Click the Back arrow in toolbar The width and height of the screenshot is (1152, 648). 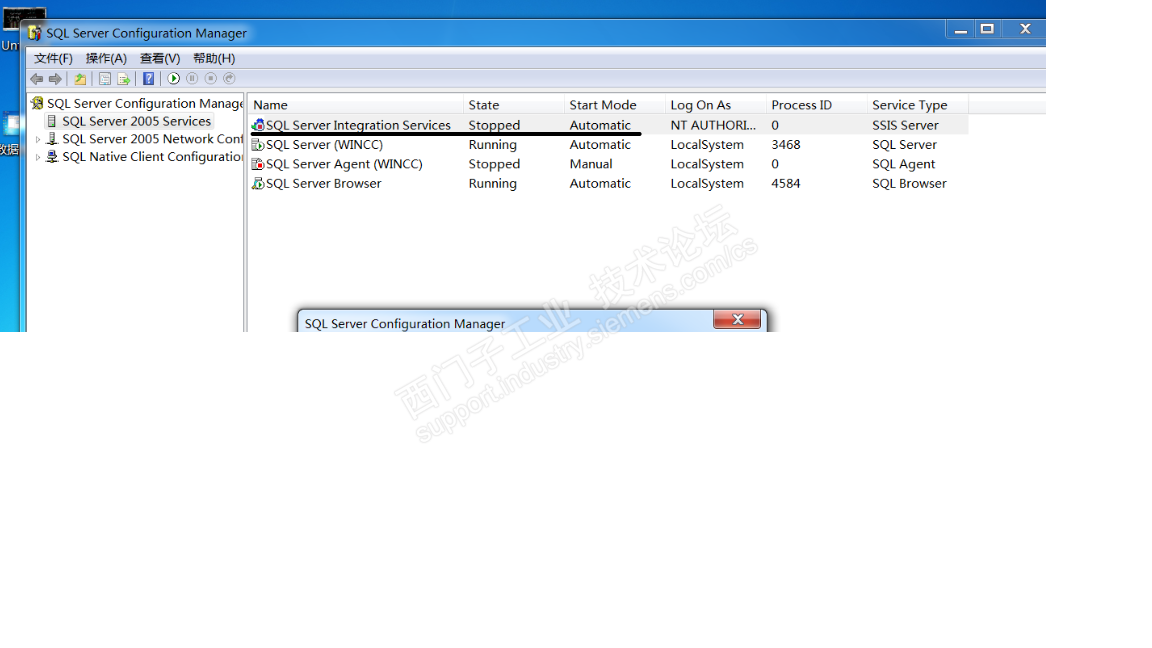tap(37, 79)
